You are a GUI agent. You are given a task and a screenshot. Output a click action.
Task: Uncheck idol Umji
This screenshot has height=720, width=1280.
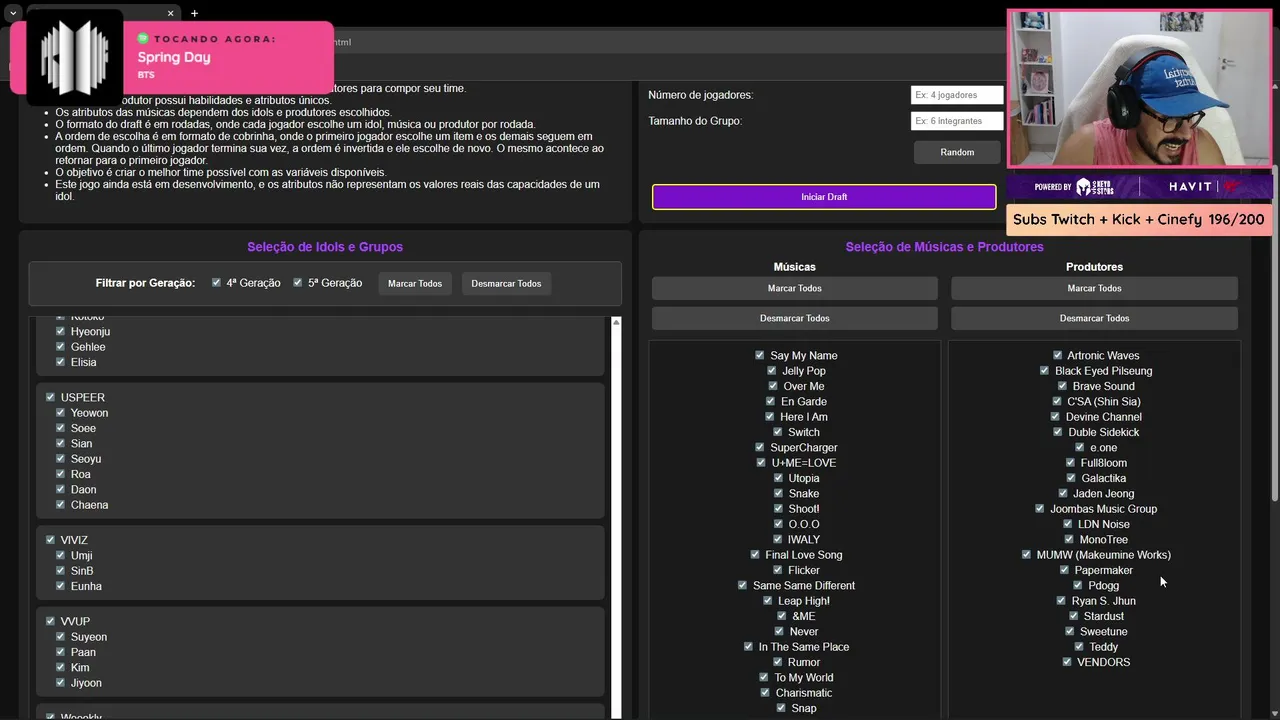tap(60, 555)
